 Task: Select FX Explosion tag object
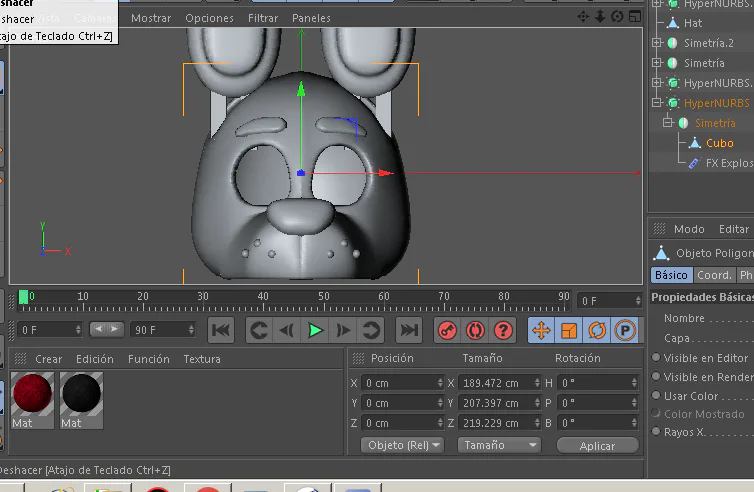[729, 163]
